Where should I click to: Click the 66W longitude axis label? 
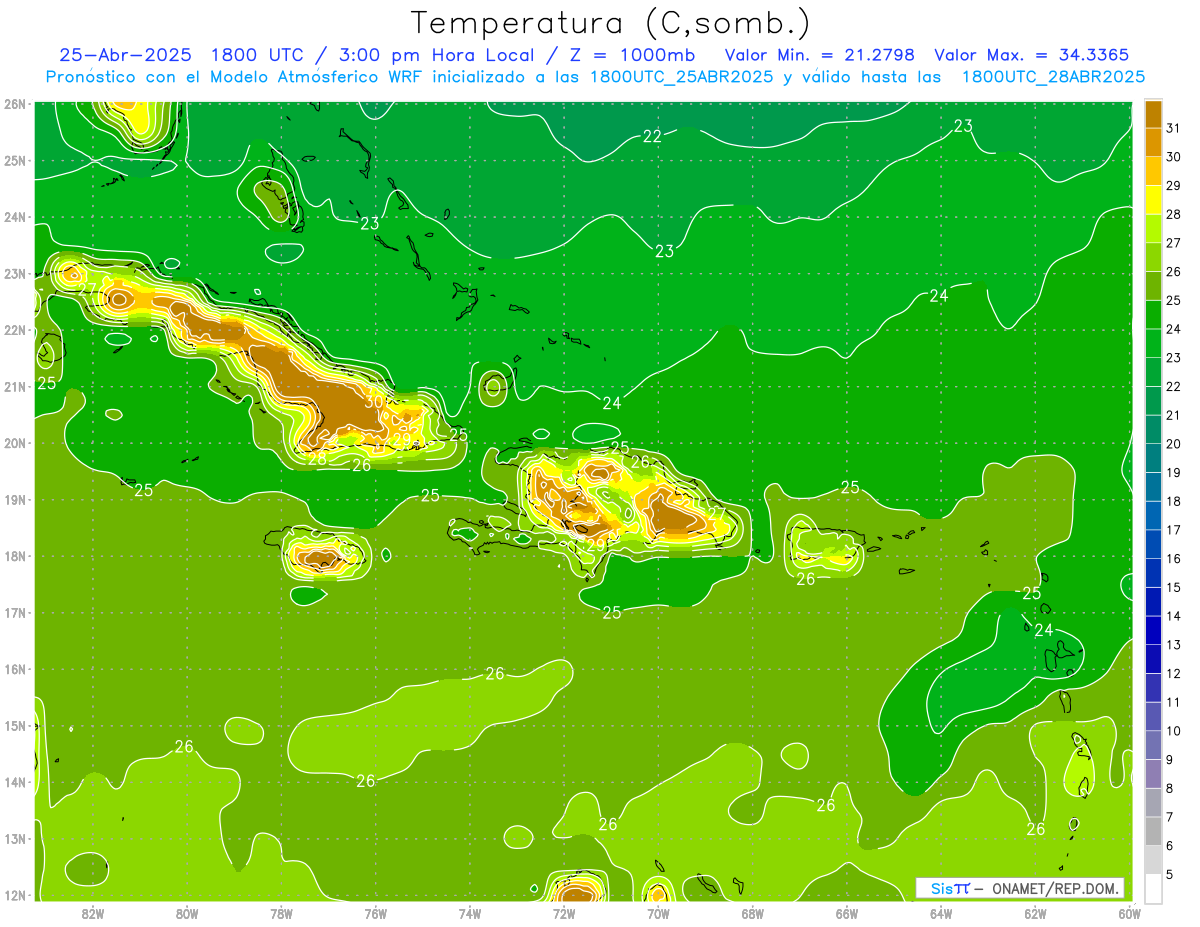click(x=847, y=913)
